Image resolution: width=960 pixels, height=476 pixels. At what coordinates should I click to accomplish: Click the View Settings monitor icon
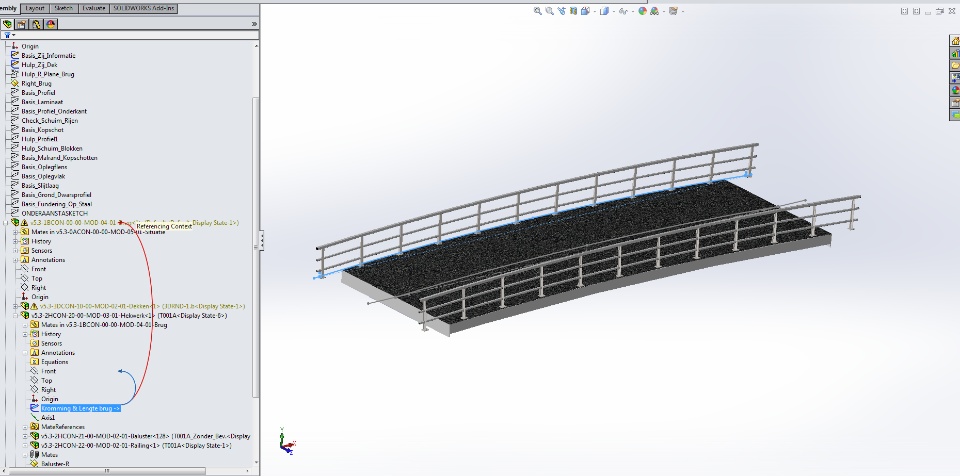point(673,11)
